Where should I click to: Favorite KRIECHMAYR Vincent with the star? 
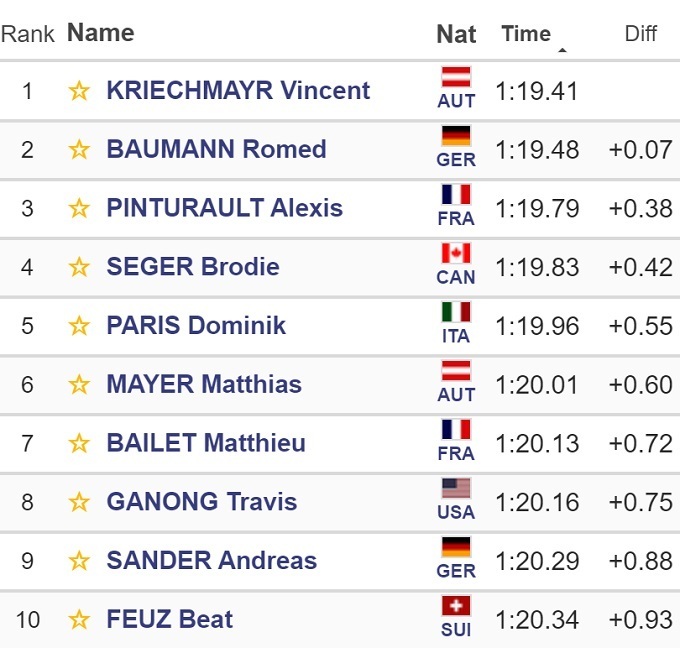[79, 91]
